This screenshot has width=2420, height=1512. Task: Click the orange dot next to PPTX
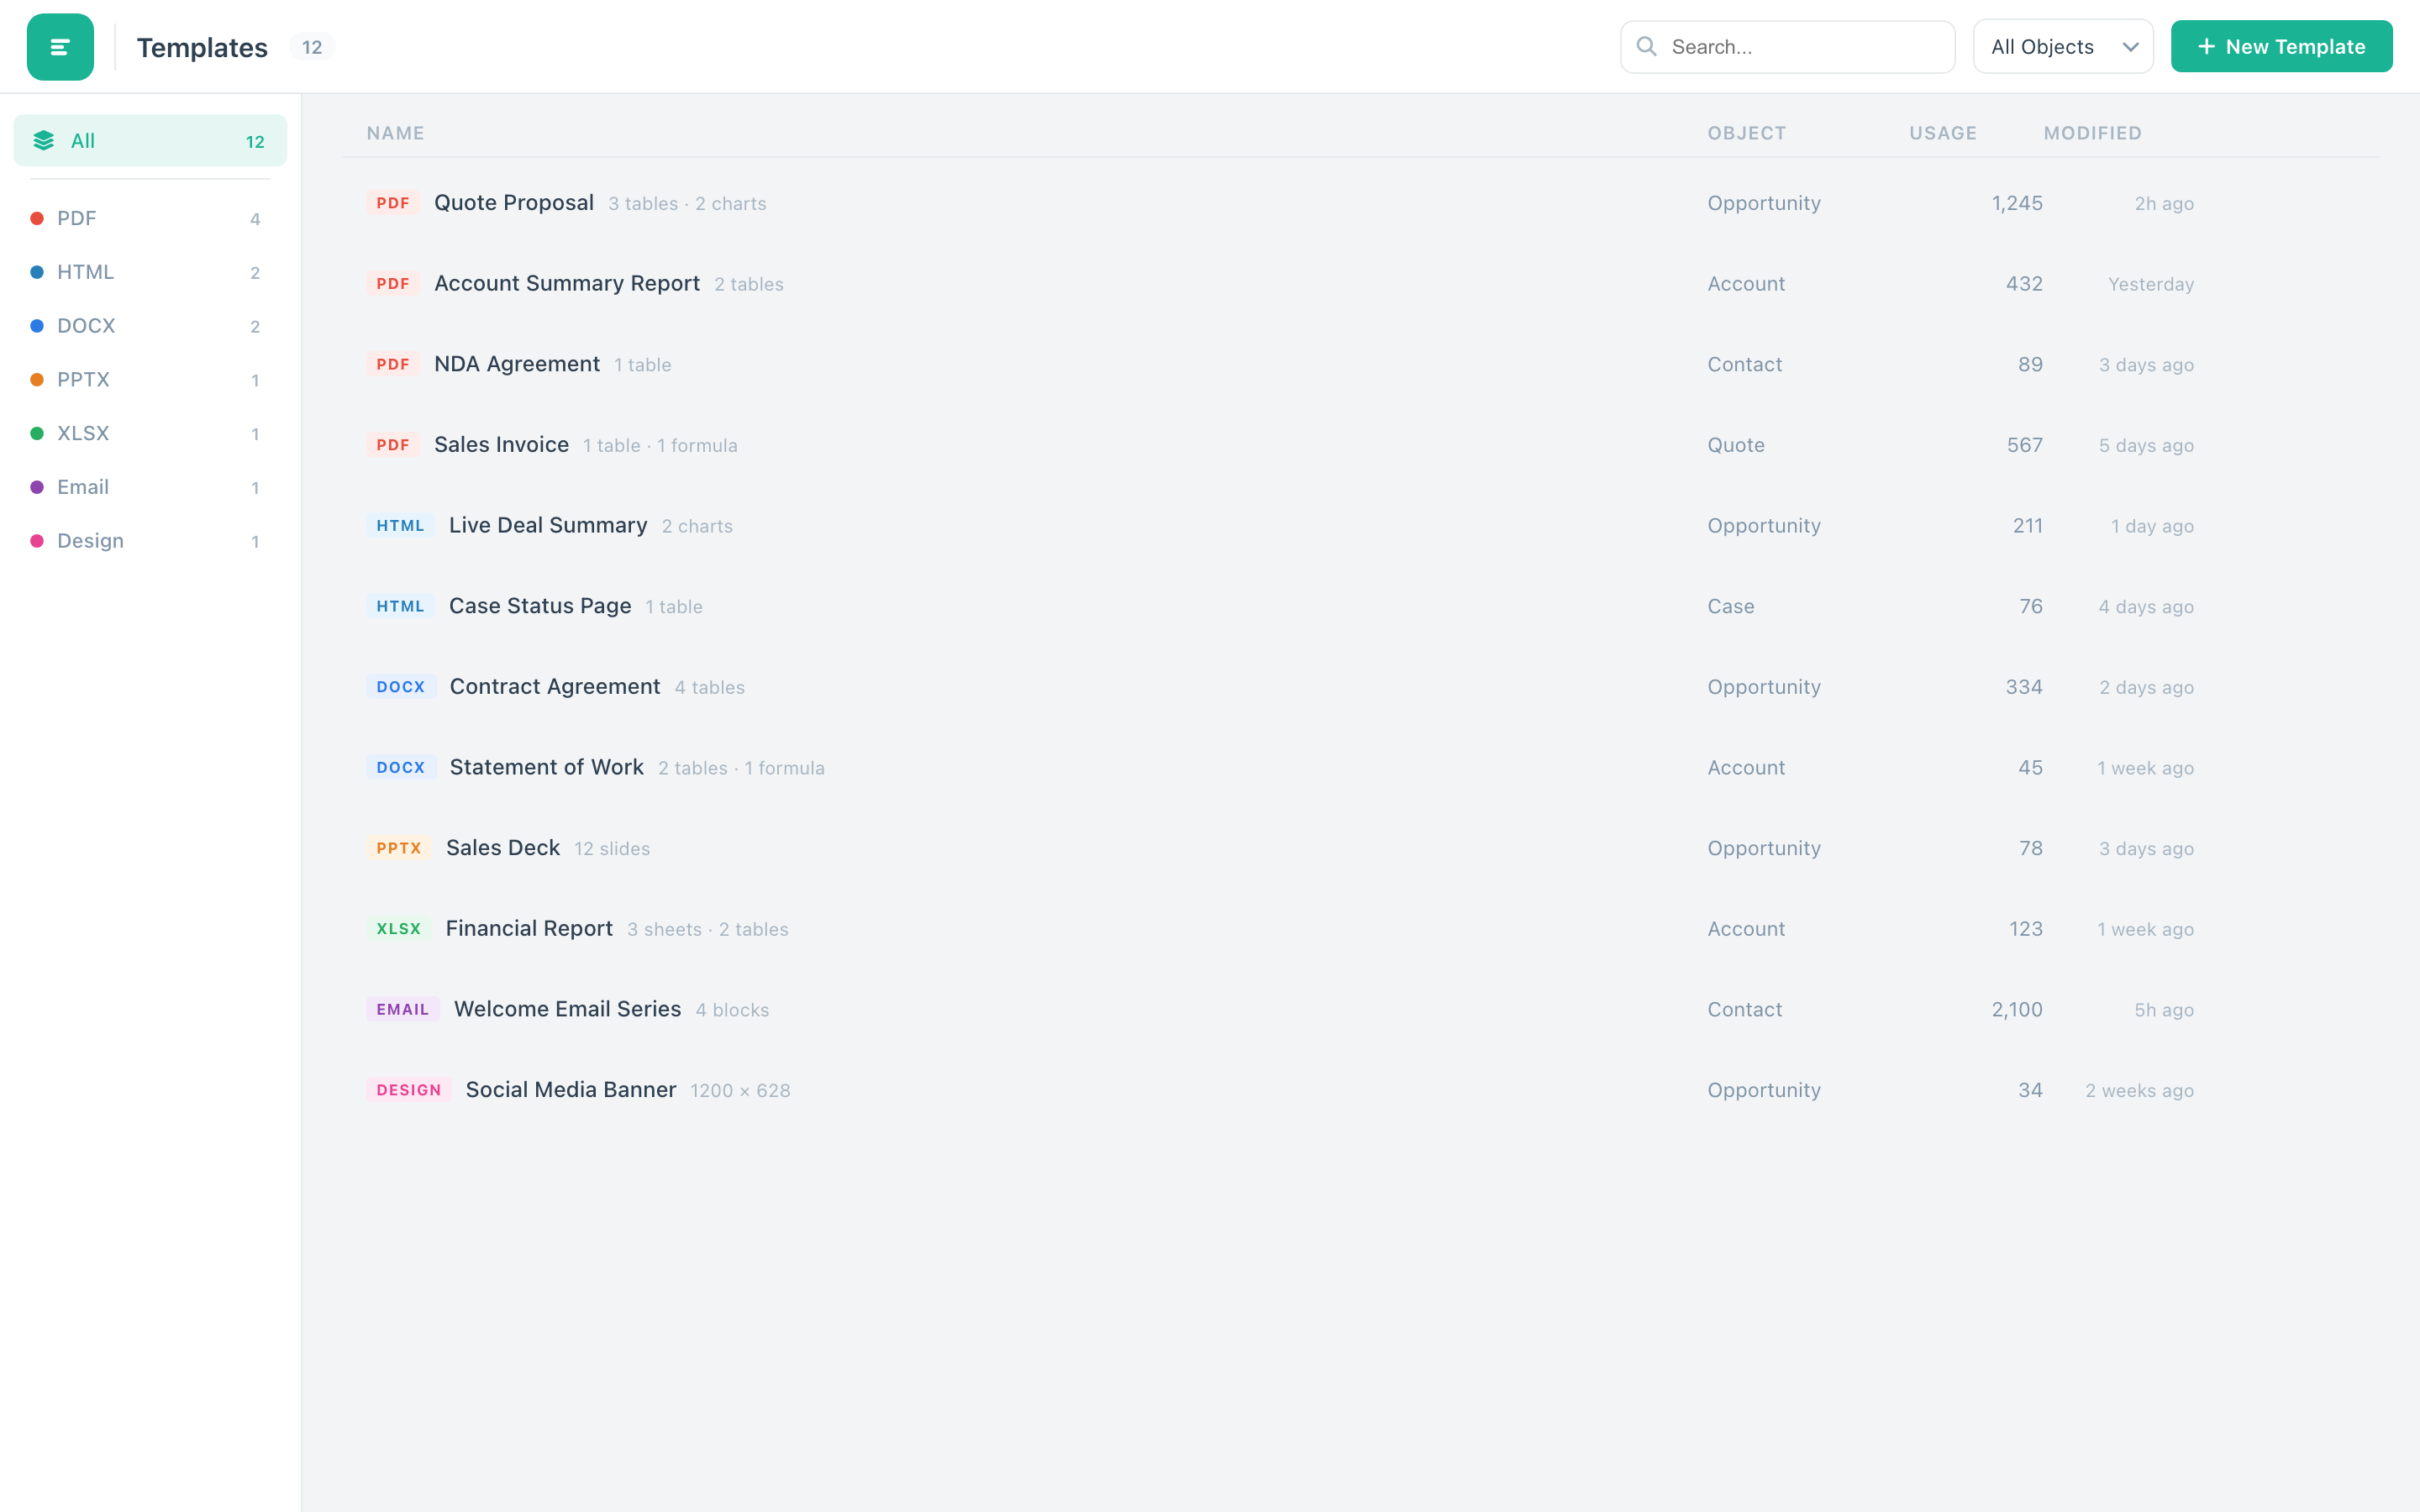37,379
